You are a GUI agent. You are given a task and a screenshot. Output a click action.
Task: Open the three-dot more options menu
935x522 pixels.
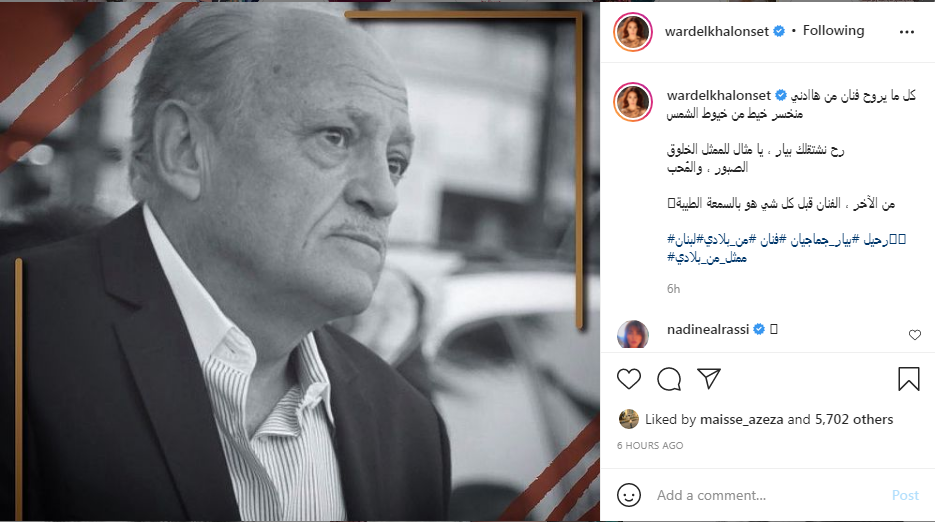(907, 32)
